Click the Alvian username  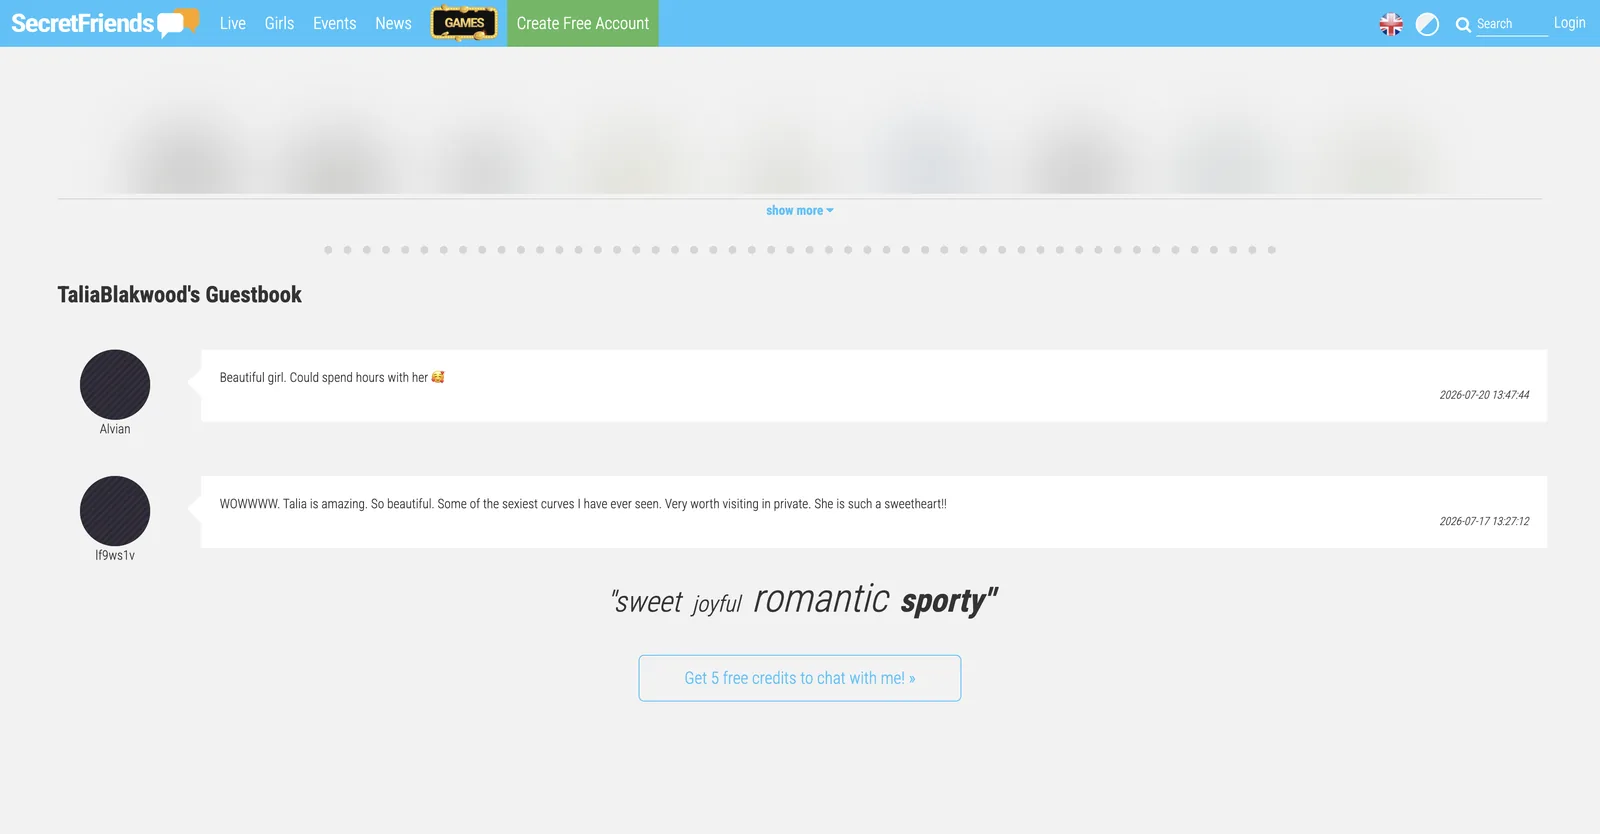tap(115, 429)
